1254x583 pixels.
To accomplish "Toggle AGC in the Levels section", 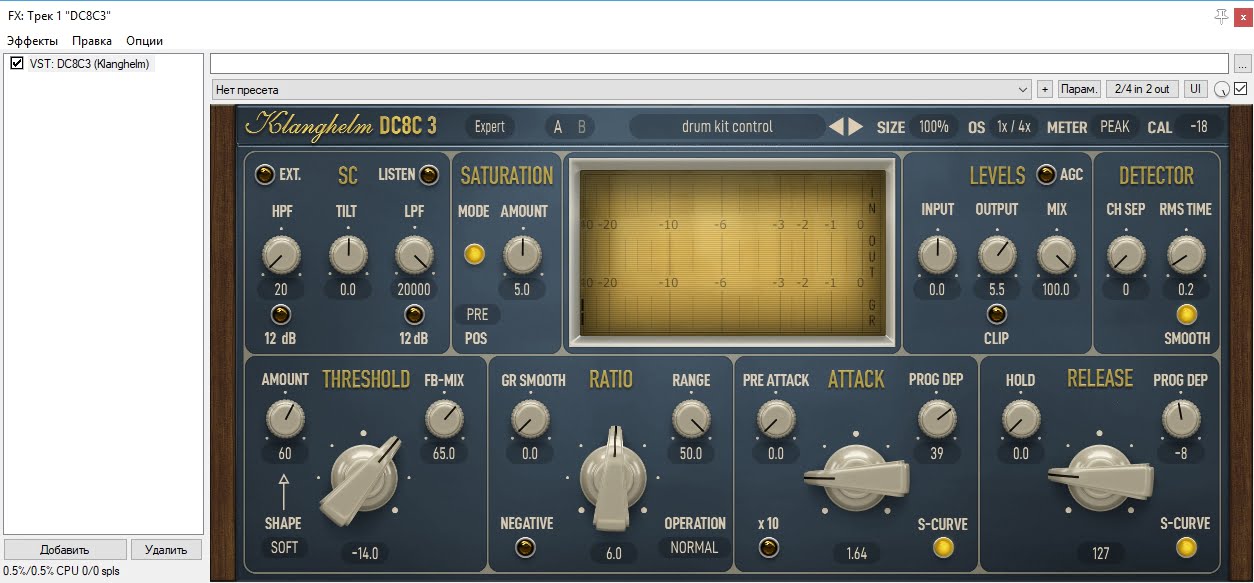I will 1046,174.
